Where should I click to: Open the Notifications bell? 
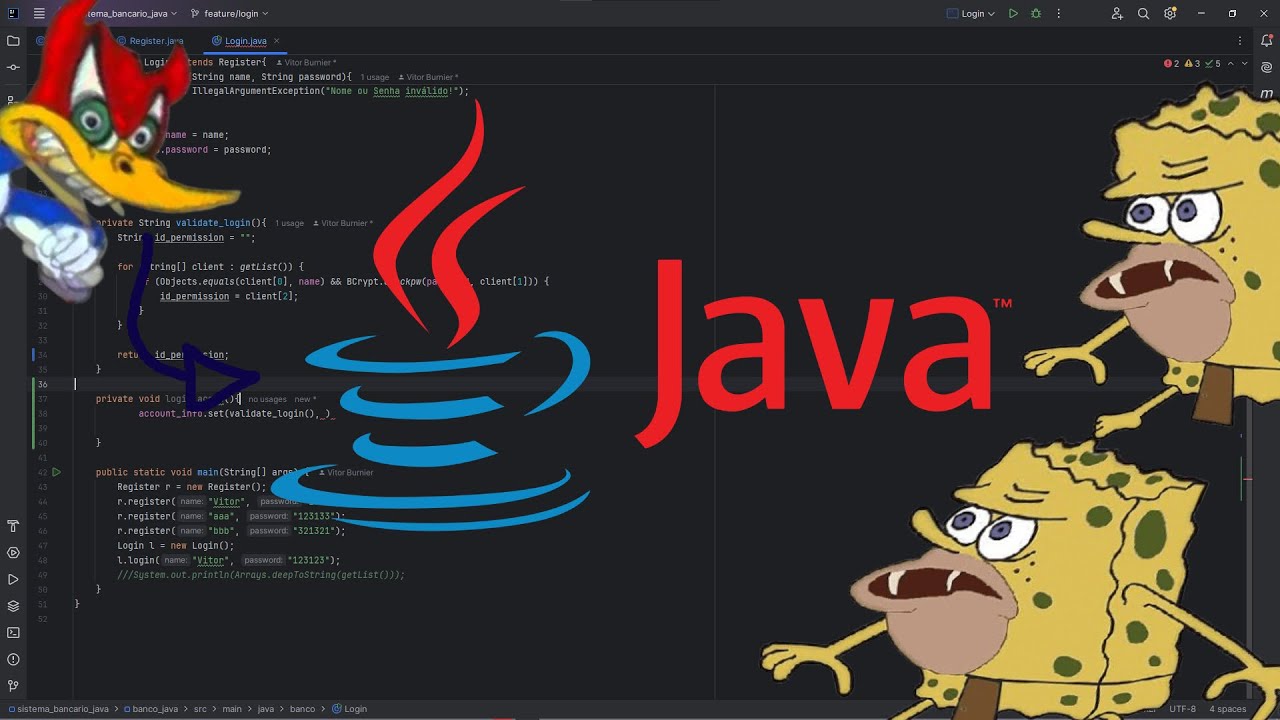point(1267,41)
